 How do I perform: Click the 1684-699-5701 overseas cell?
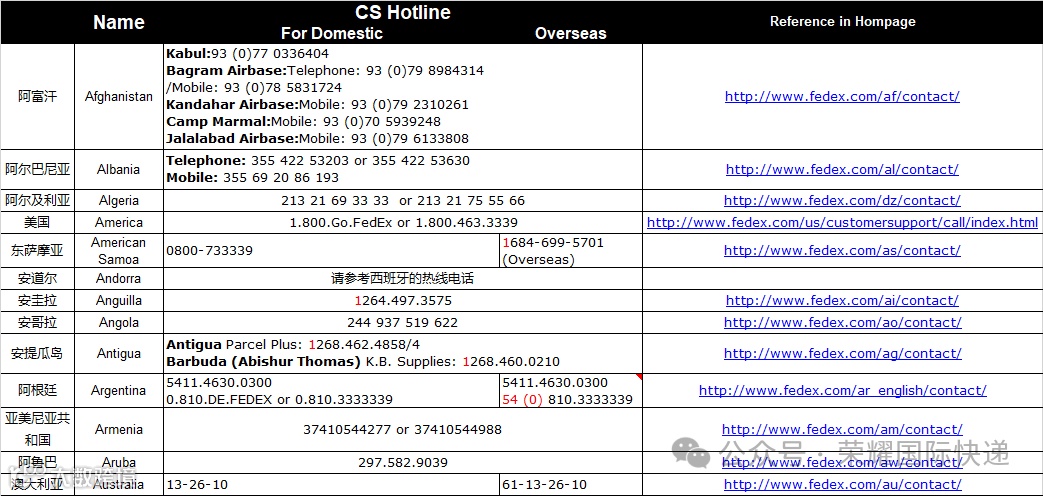[x=571, y=251]
